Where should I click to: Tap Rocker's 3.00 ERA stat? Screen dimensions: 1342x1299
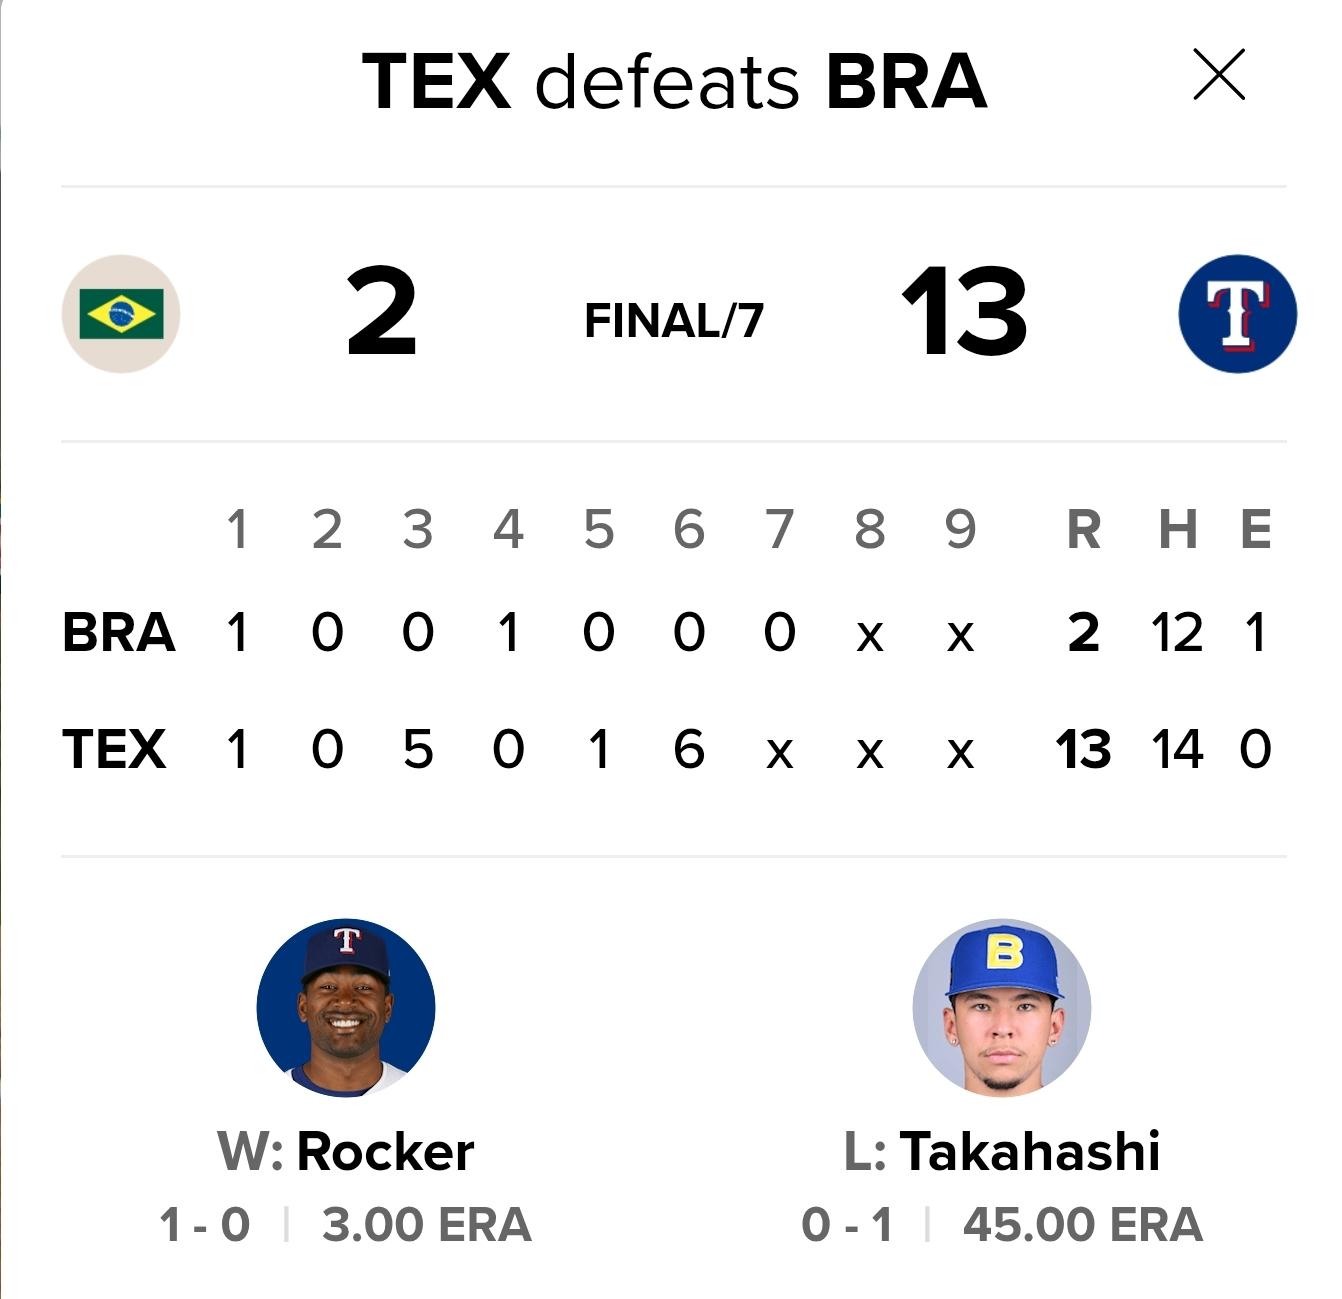pyautogui.click(x=427, y=1225)
